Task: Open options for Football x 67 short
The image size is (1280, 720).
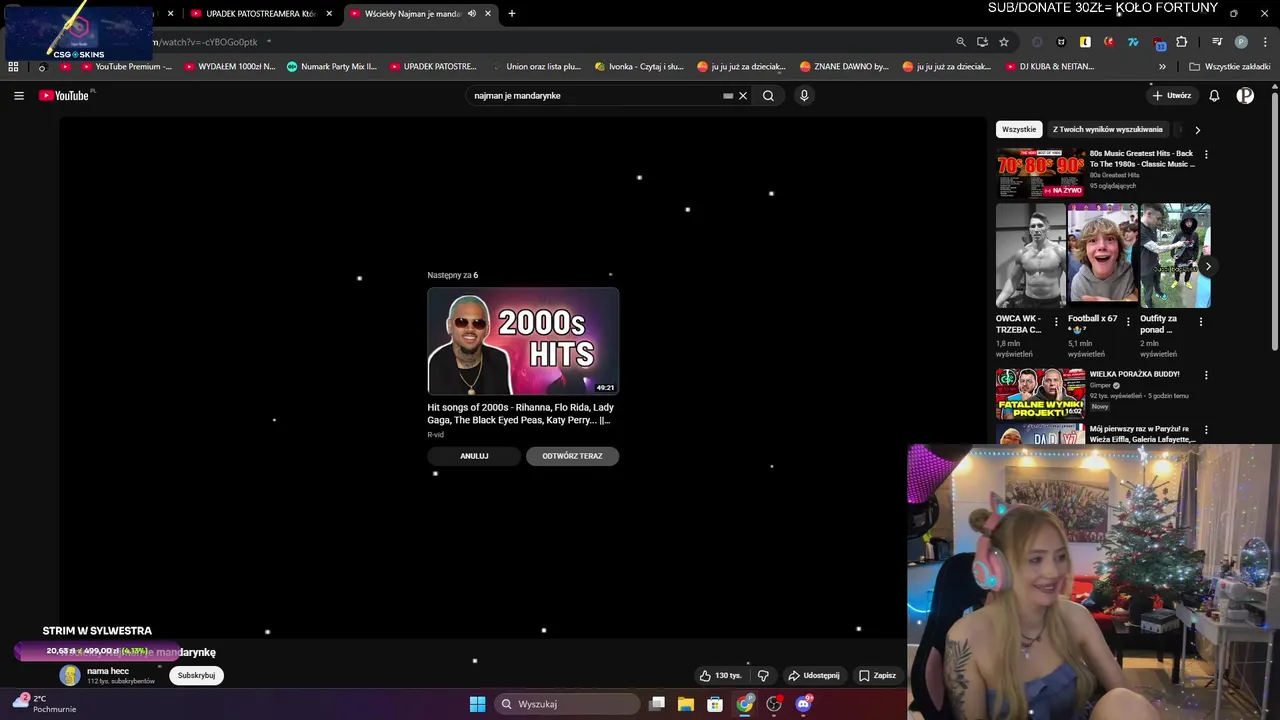Action: 1128,322
